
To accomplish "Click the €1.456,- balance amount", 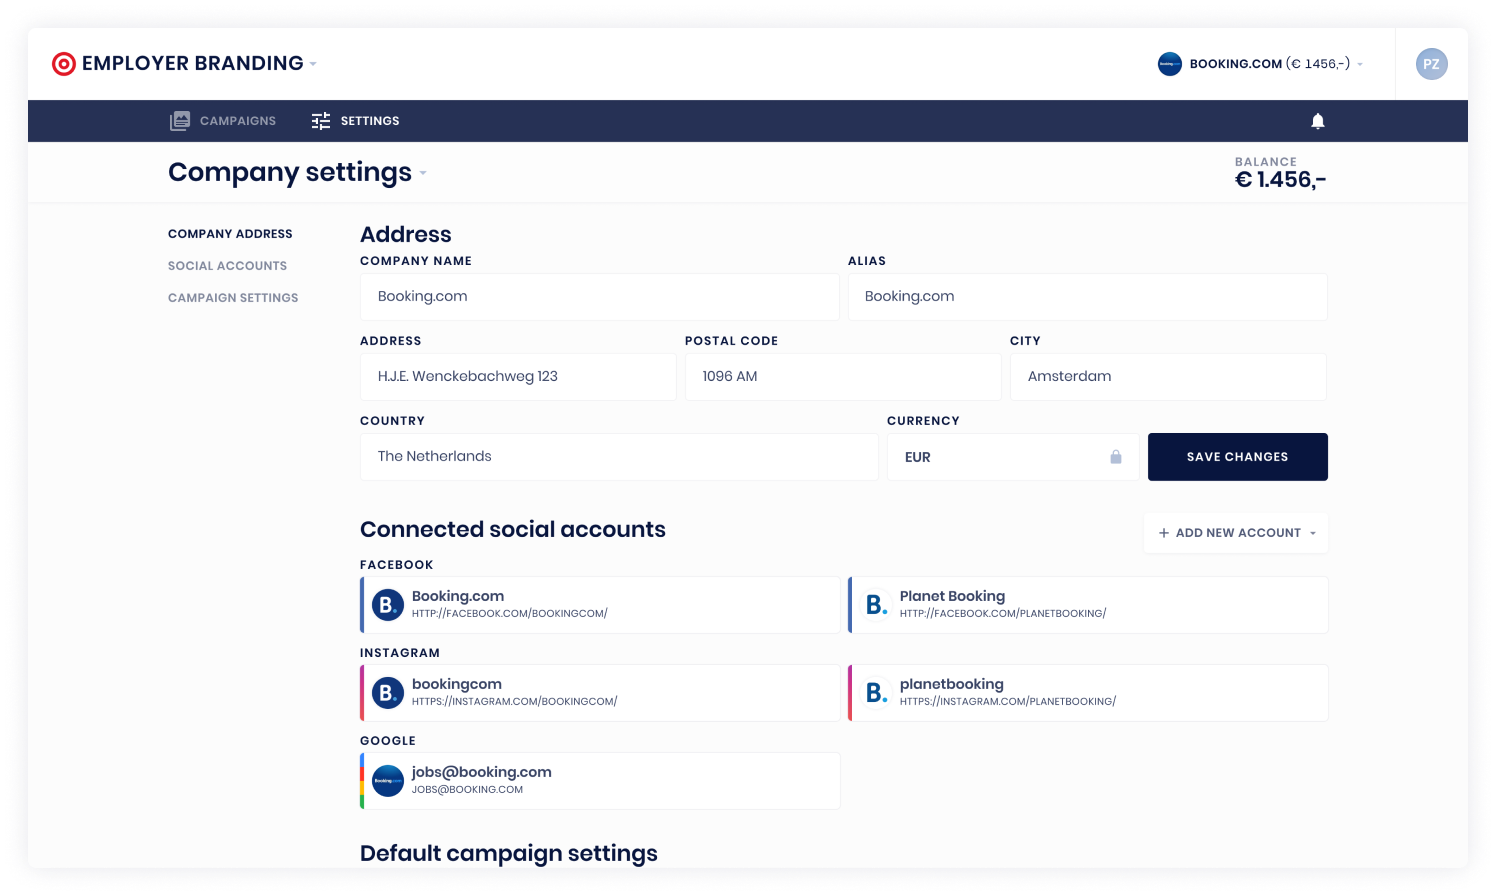I will [x=1281, y=180].
